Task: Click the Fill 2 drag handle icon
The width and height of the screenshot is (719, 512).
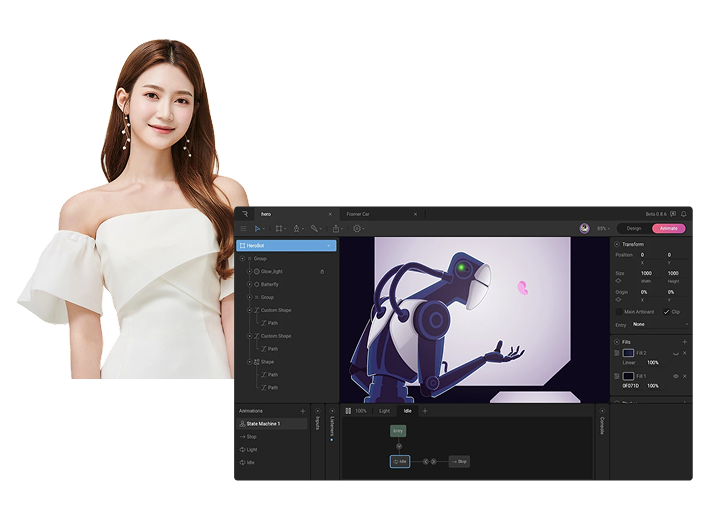Action: [x=617, y=353]
